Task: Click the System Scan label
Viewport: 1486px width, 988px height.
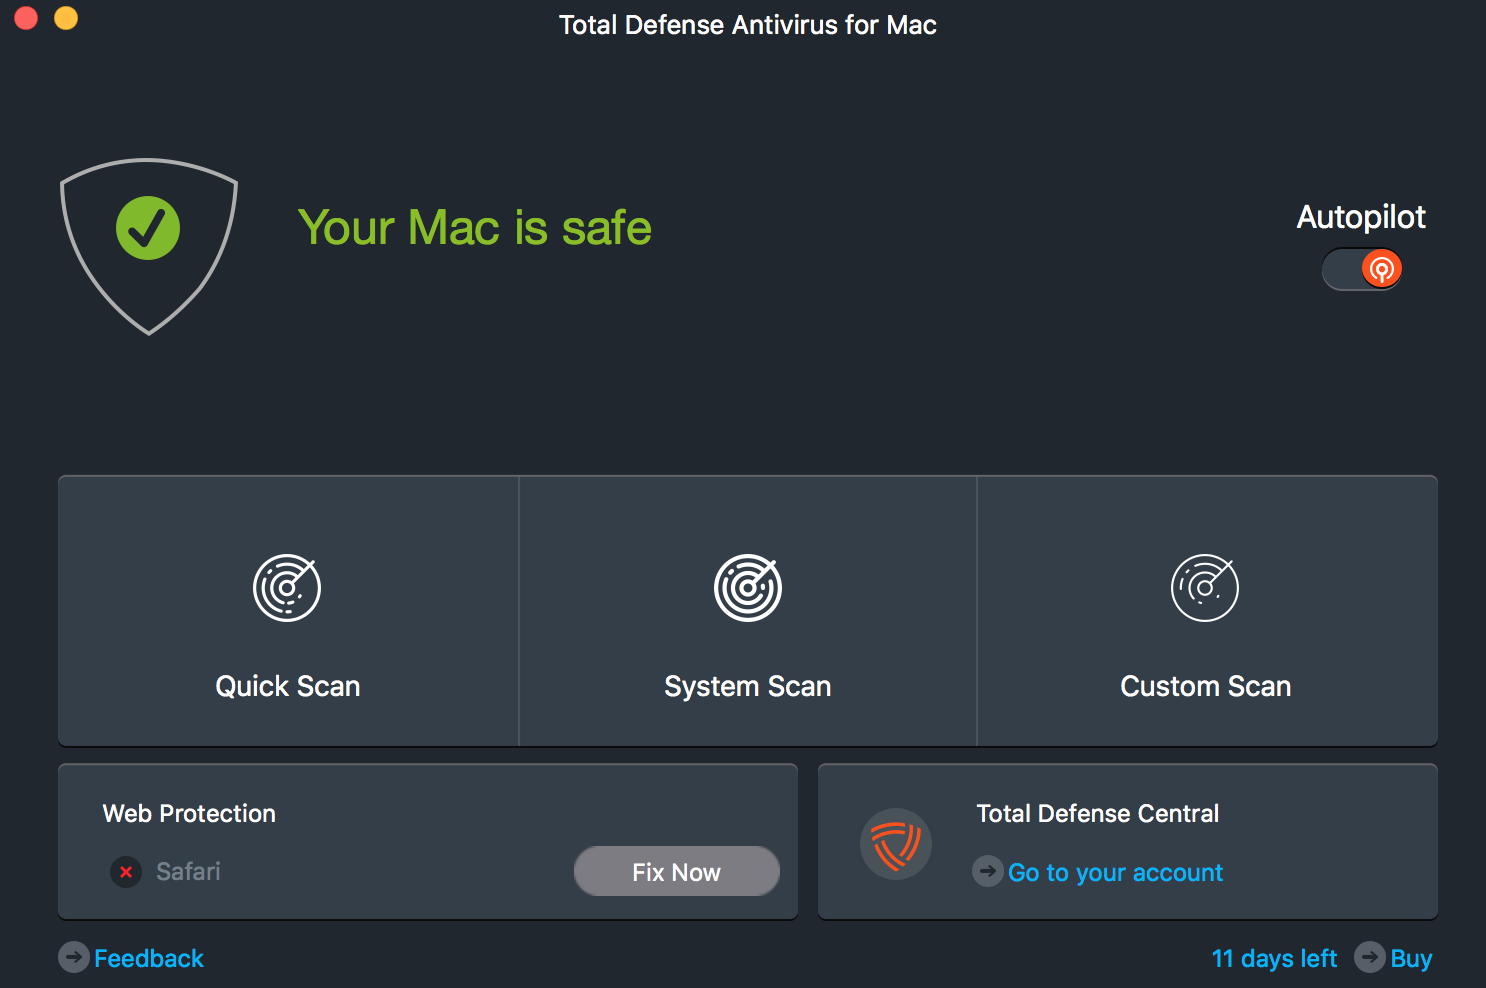Action: click(748, 687)
